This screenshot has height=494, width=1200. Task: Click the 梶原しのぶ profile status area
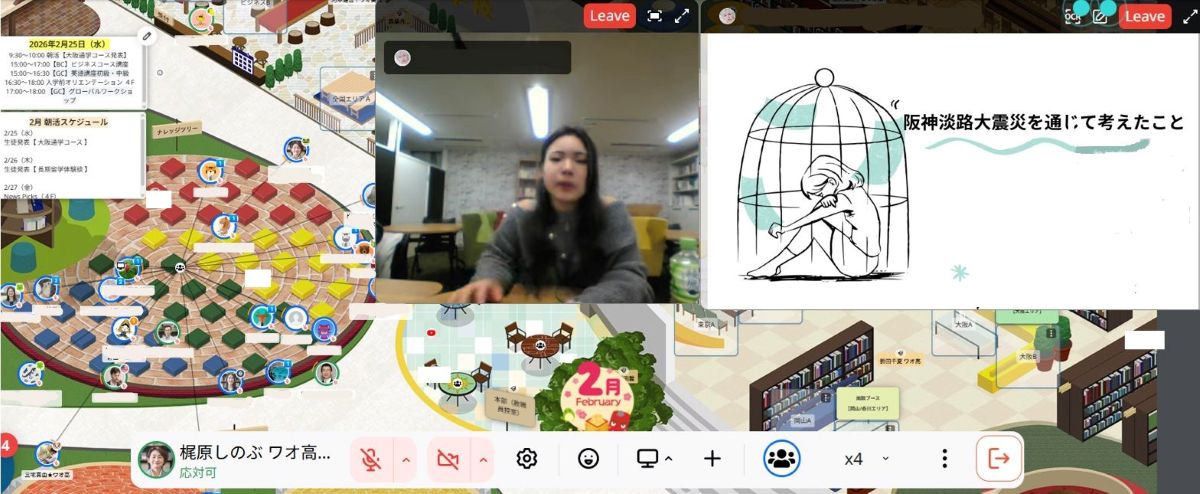tap(235, 459)
